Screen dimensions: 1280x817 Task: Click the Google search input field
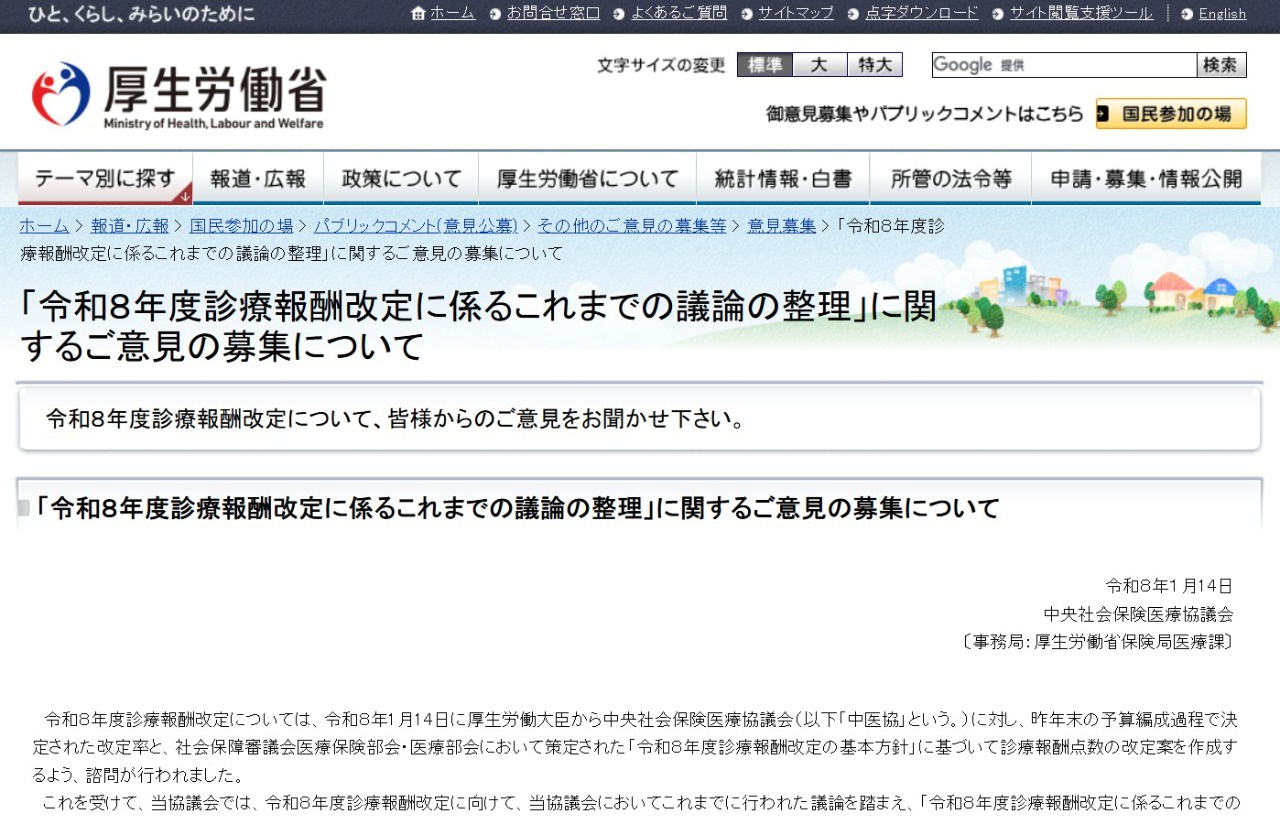1064,65
